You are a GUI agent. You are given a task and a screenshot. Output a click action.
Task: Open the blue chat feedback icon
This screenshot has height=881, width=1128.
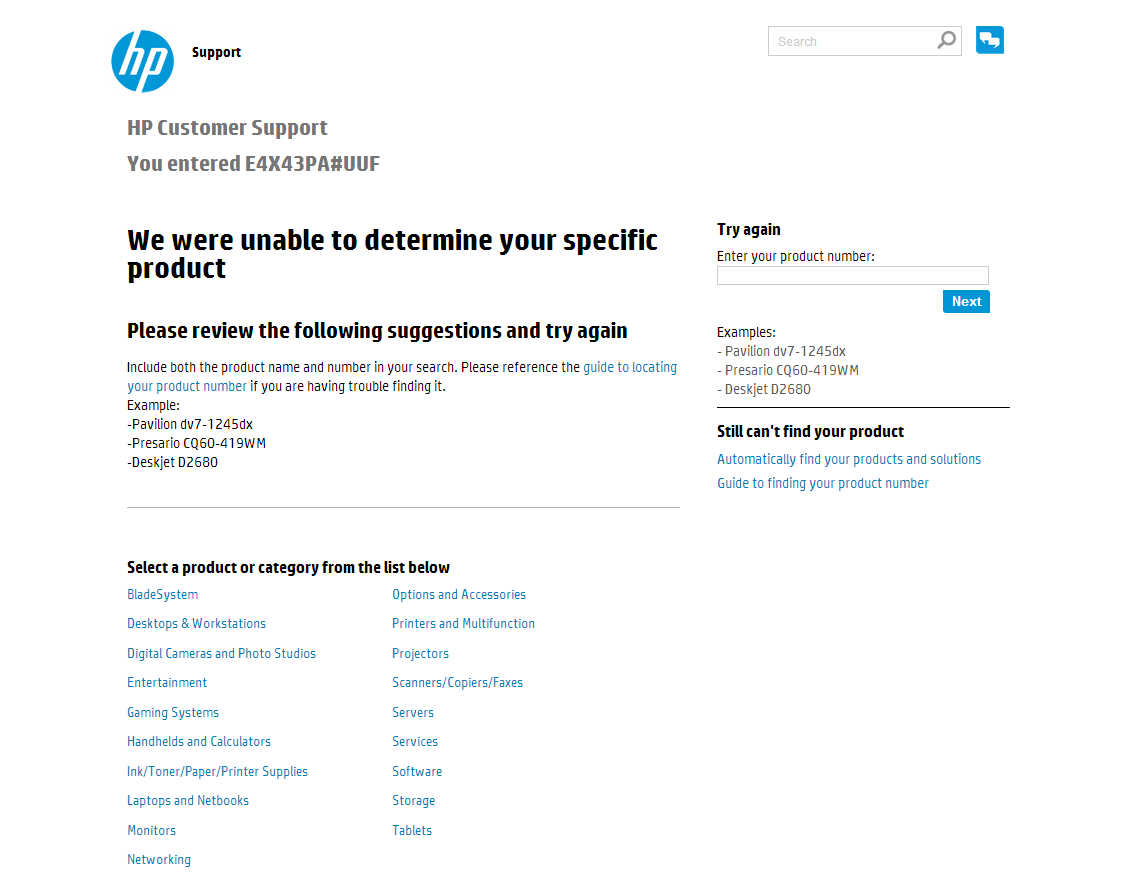[x=989, y=40]
